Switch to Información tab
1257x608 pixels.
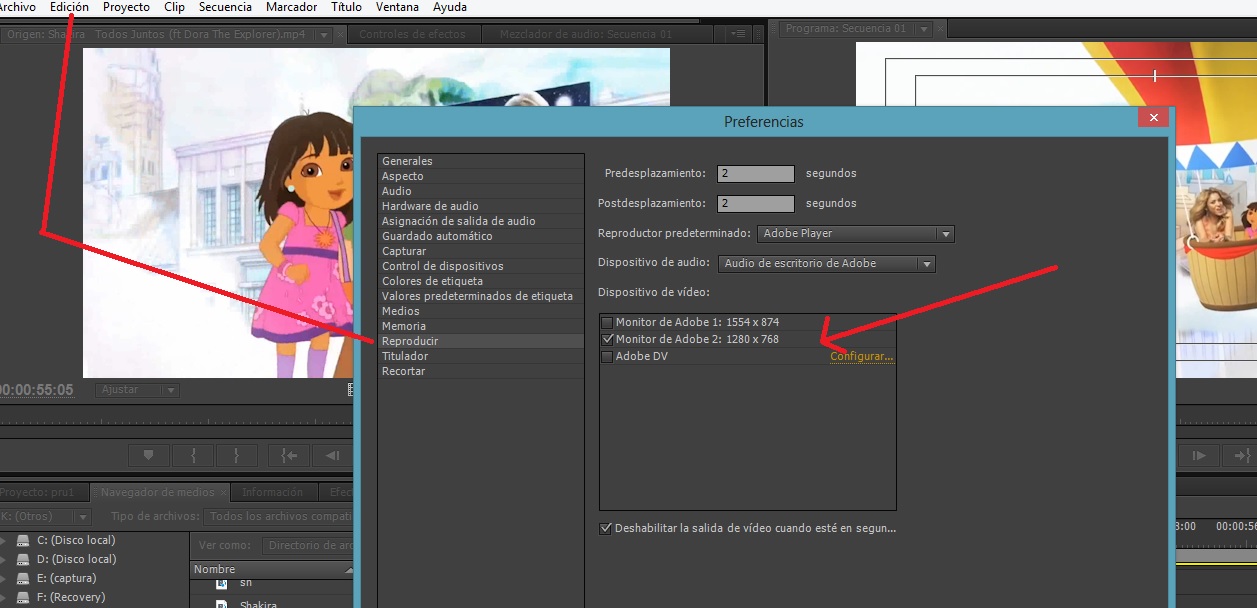272,492
